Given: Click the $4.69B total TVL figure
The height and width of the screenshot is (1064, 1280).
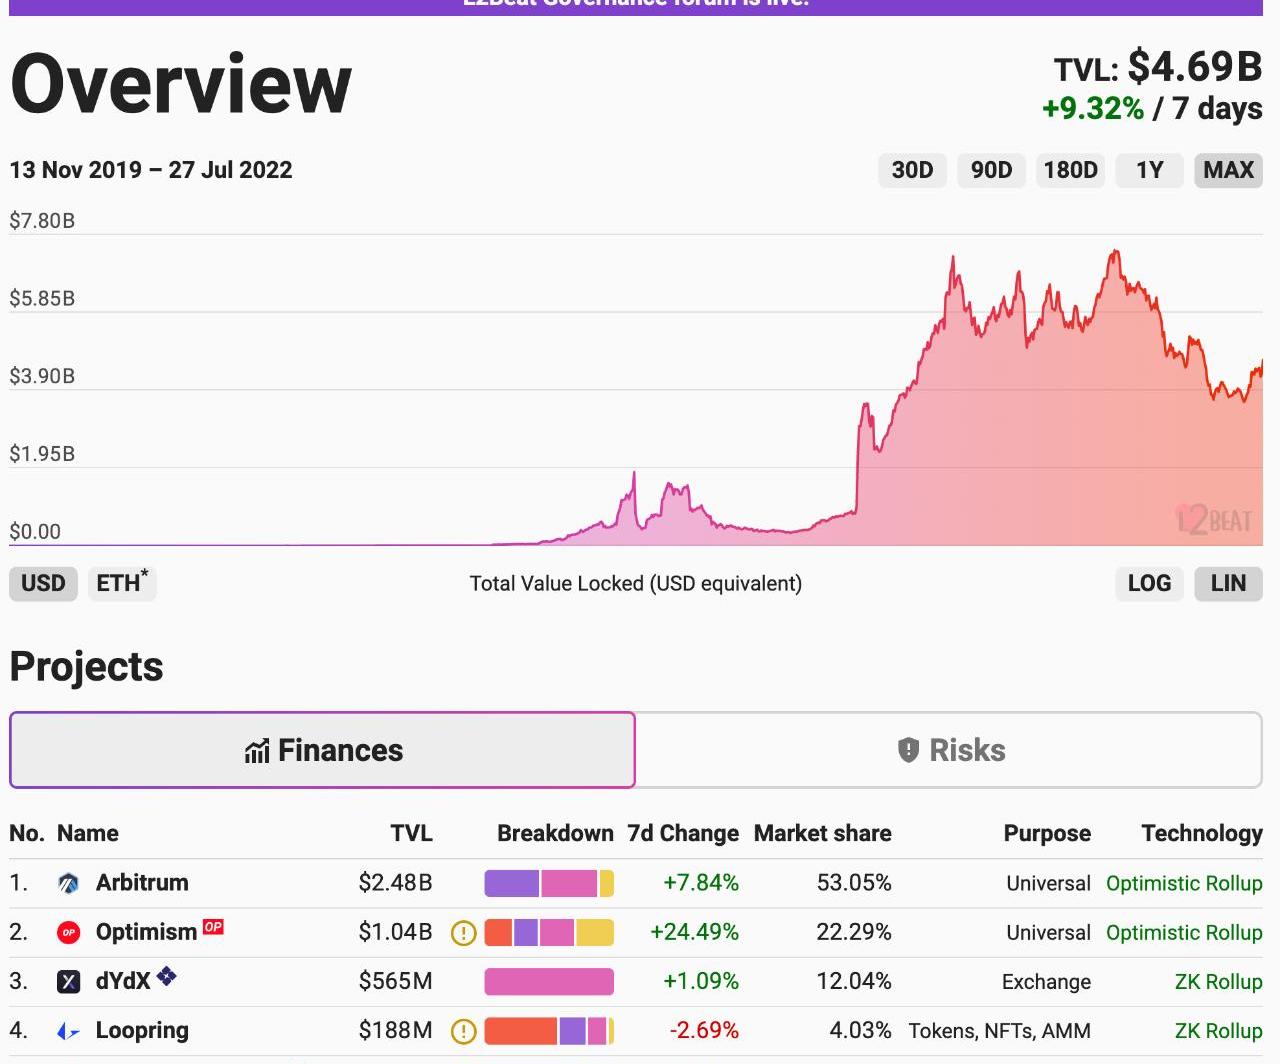Looking at the screenshot, I should click(1195, 67).
